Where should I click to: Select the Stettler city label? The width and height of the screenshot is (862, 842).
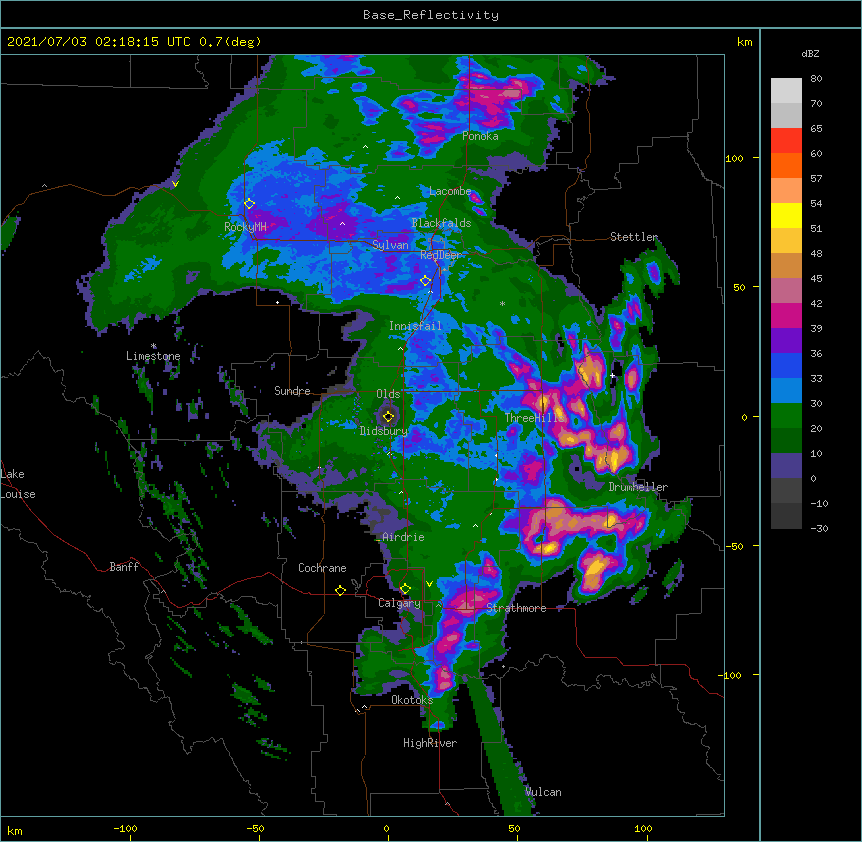(634, 237)
